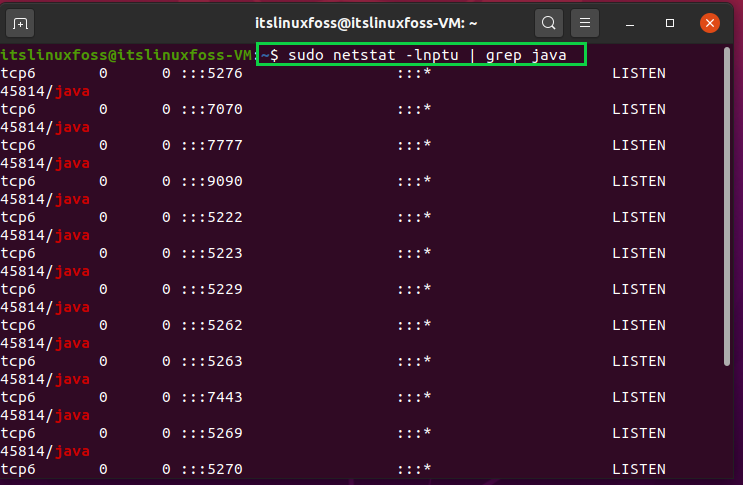Select the port :::5222 address

(x=212, y=217)
